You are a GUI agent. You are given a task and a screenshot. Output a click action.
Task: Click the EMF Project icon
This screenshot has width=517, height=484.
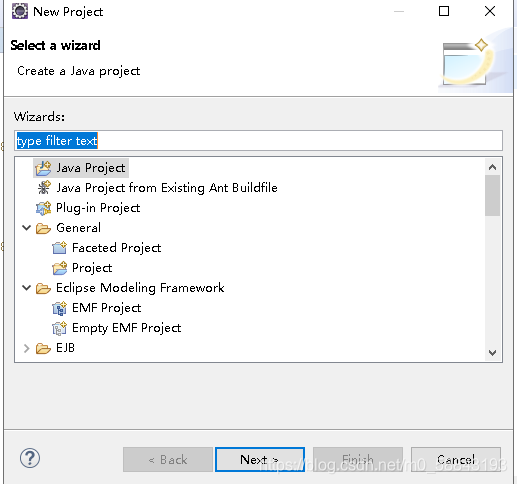(x=60, y=308)
